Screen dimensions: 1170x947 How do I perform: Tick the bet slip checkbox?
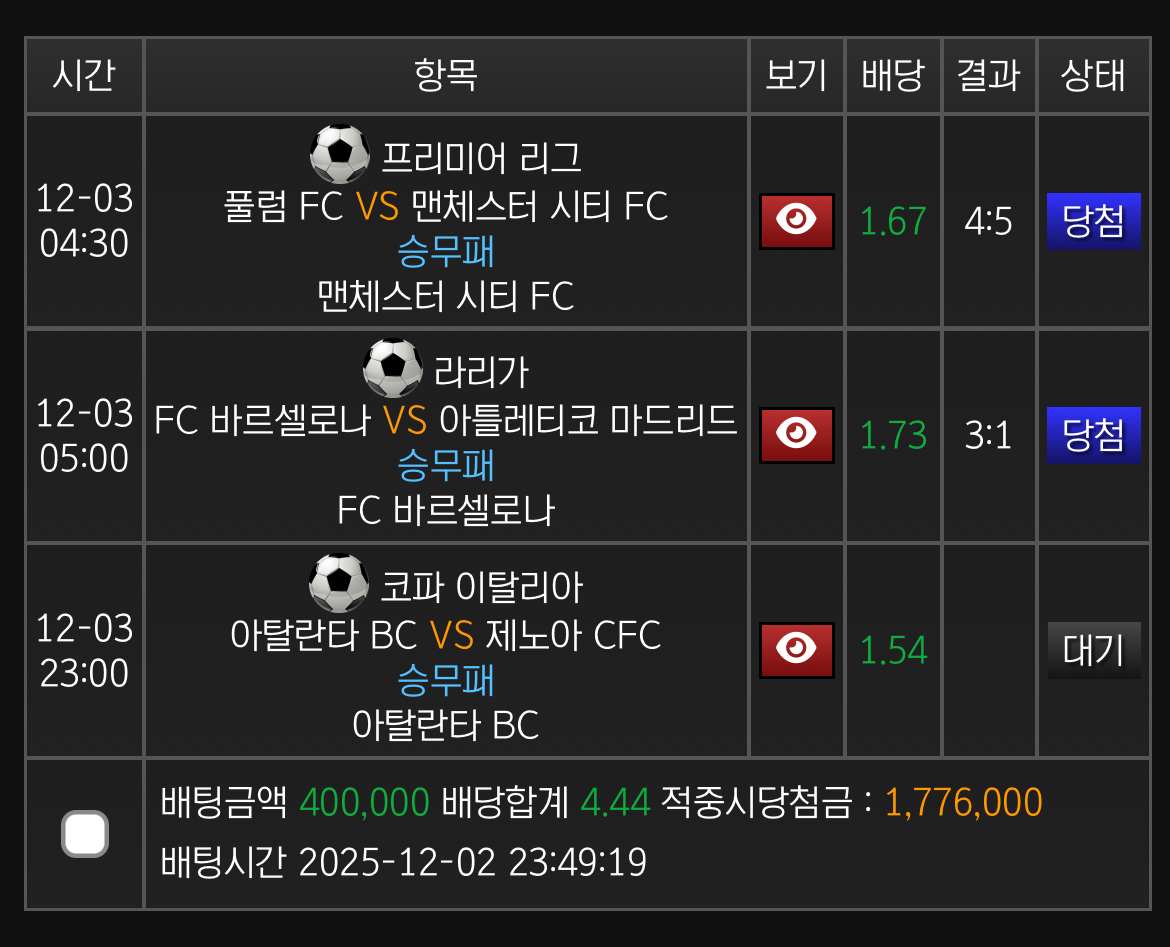(85, 834)
